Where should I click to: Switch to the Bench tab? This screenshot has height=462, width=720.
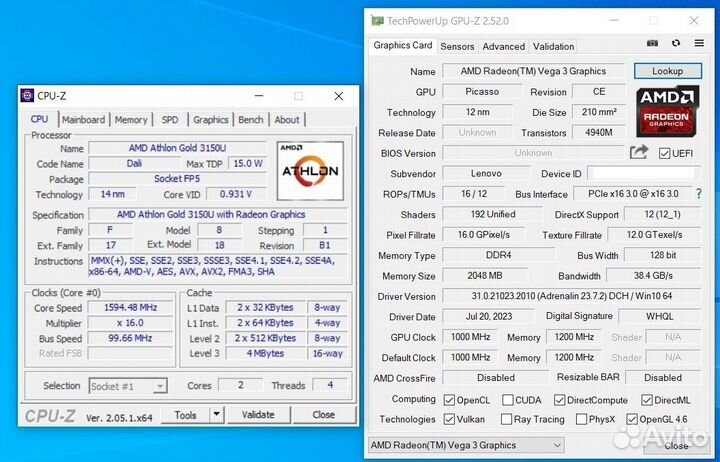point(251,119)
